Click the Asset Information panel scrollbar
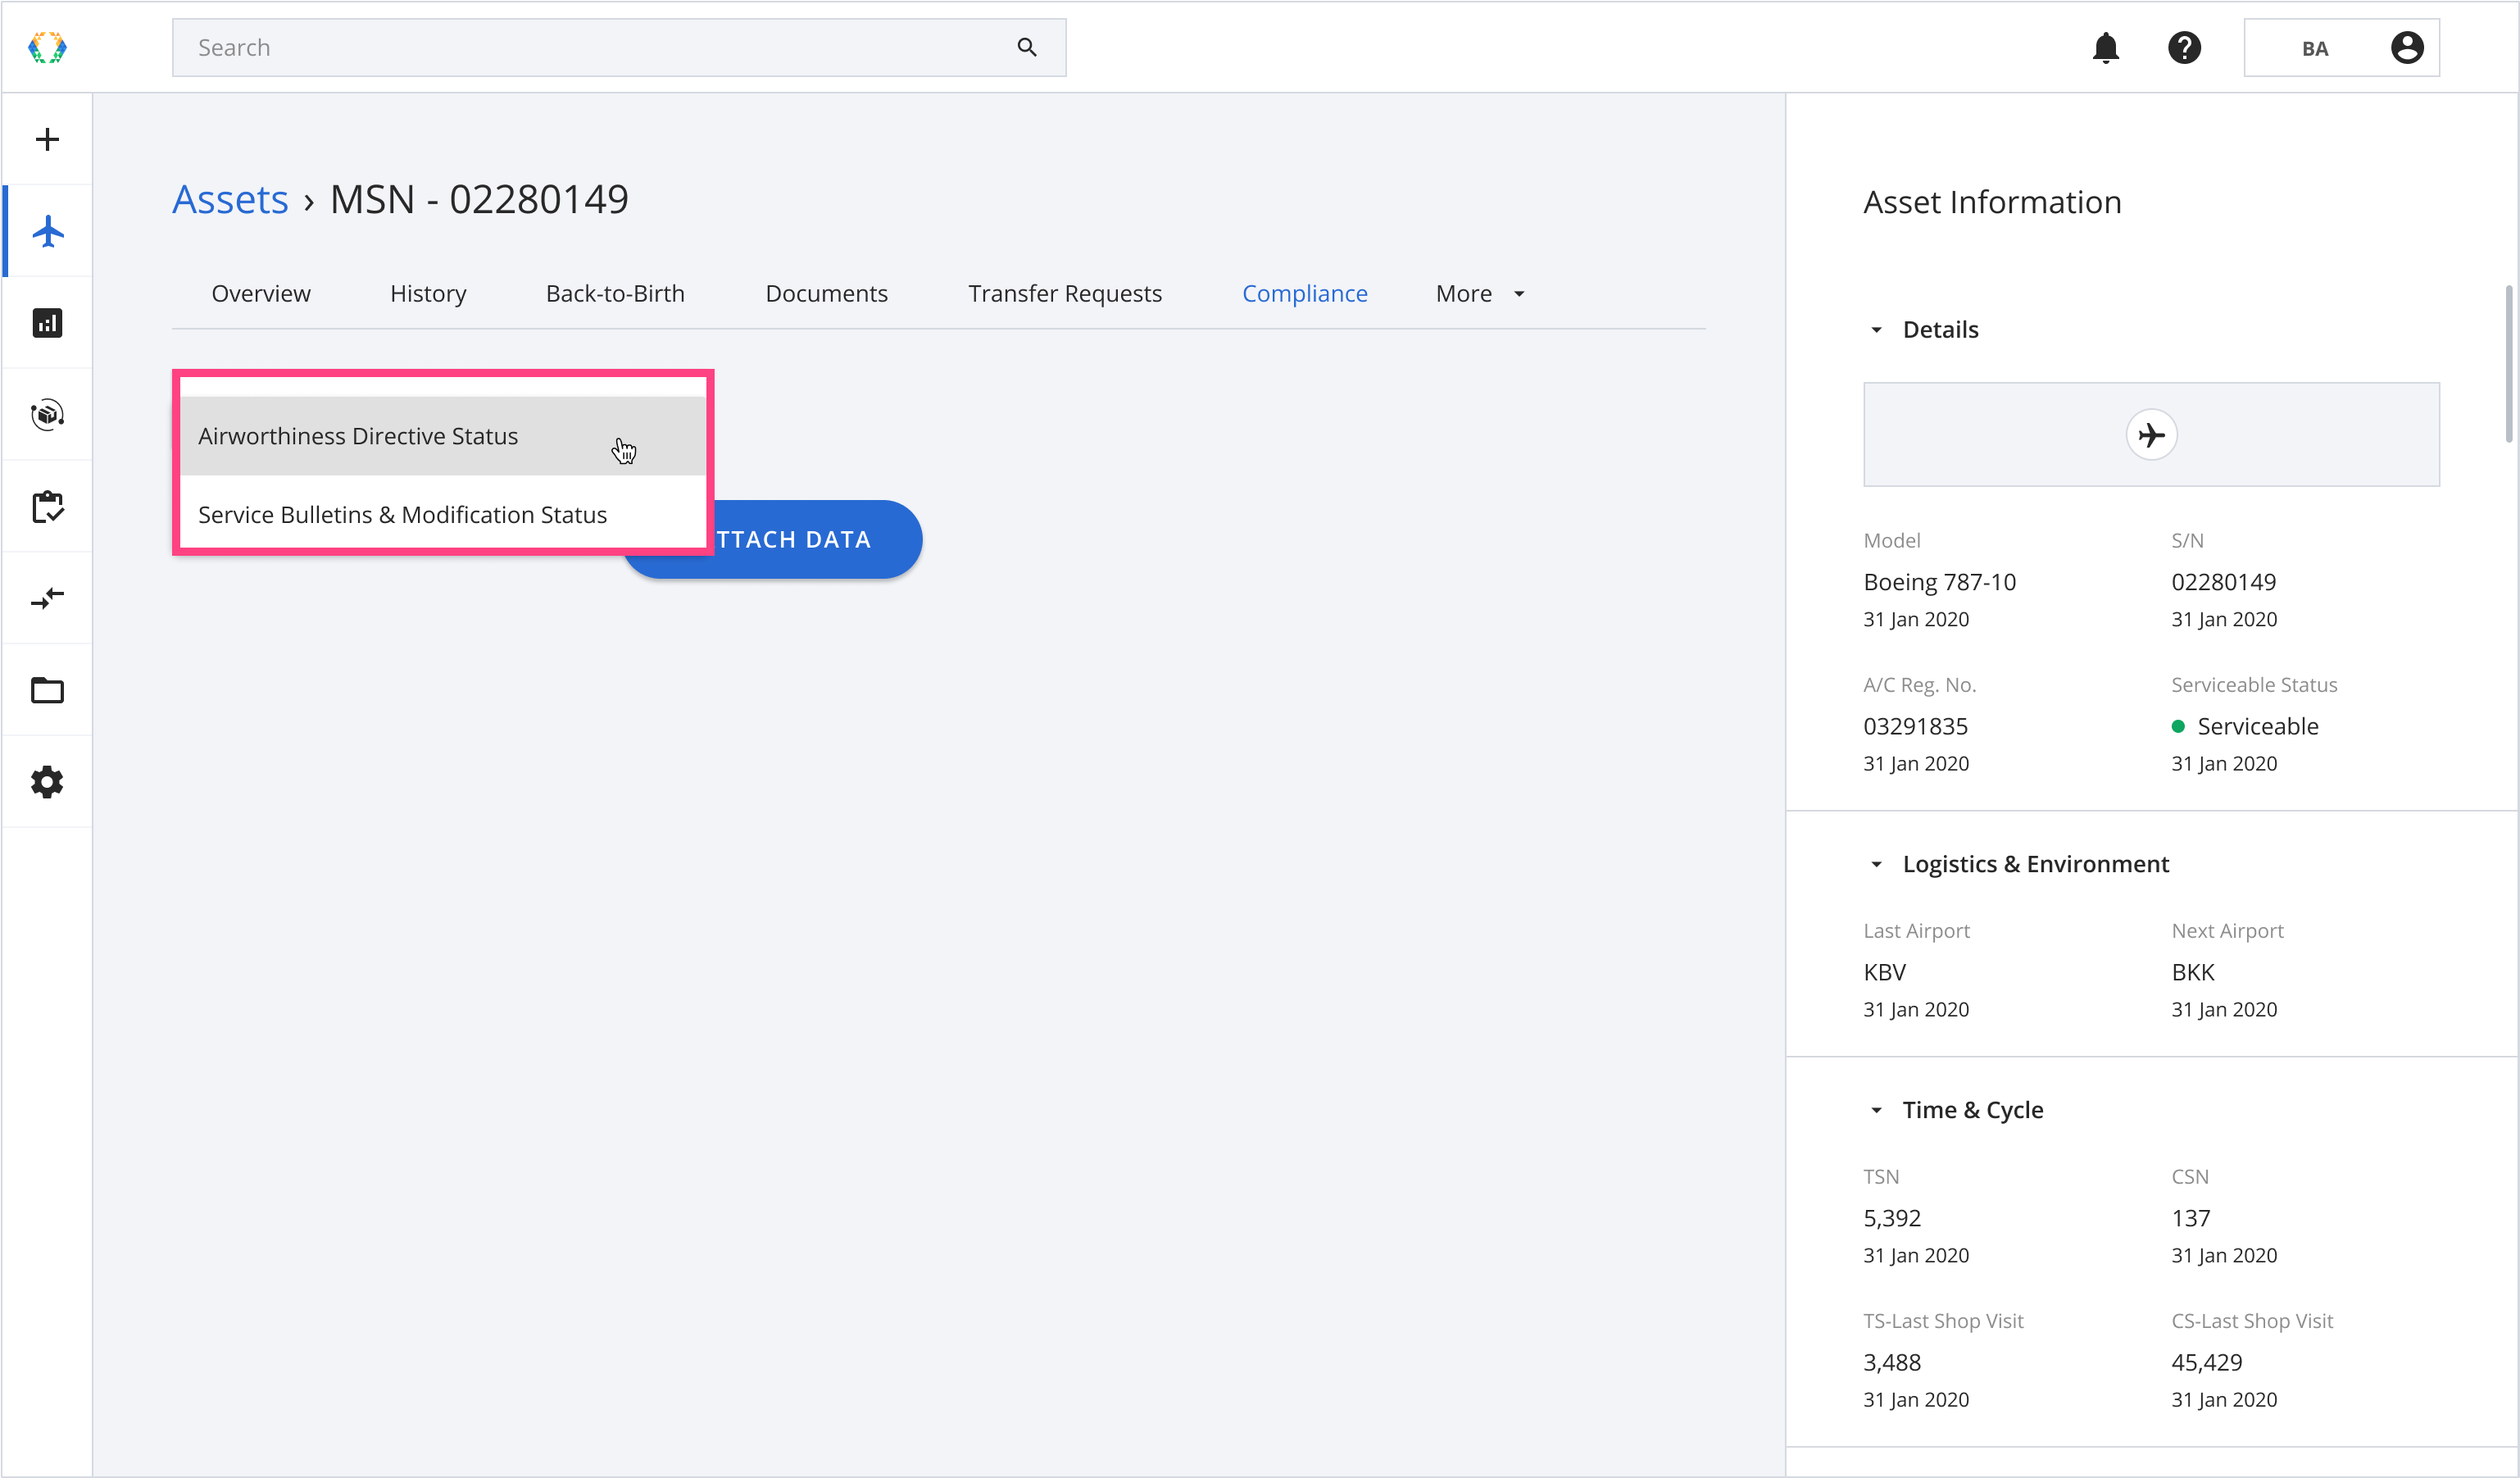This screenshot has height=1478, width=2520. tap(2509, 364)
